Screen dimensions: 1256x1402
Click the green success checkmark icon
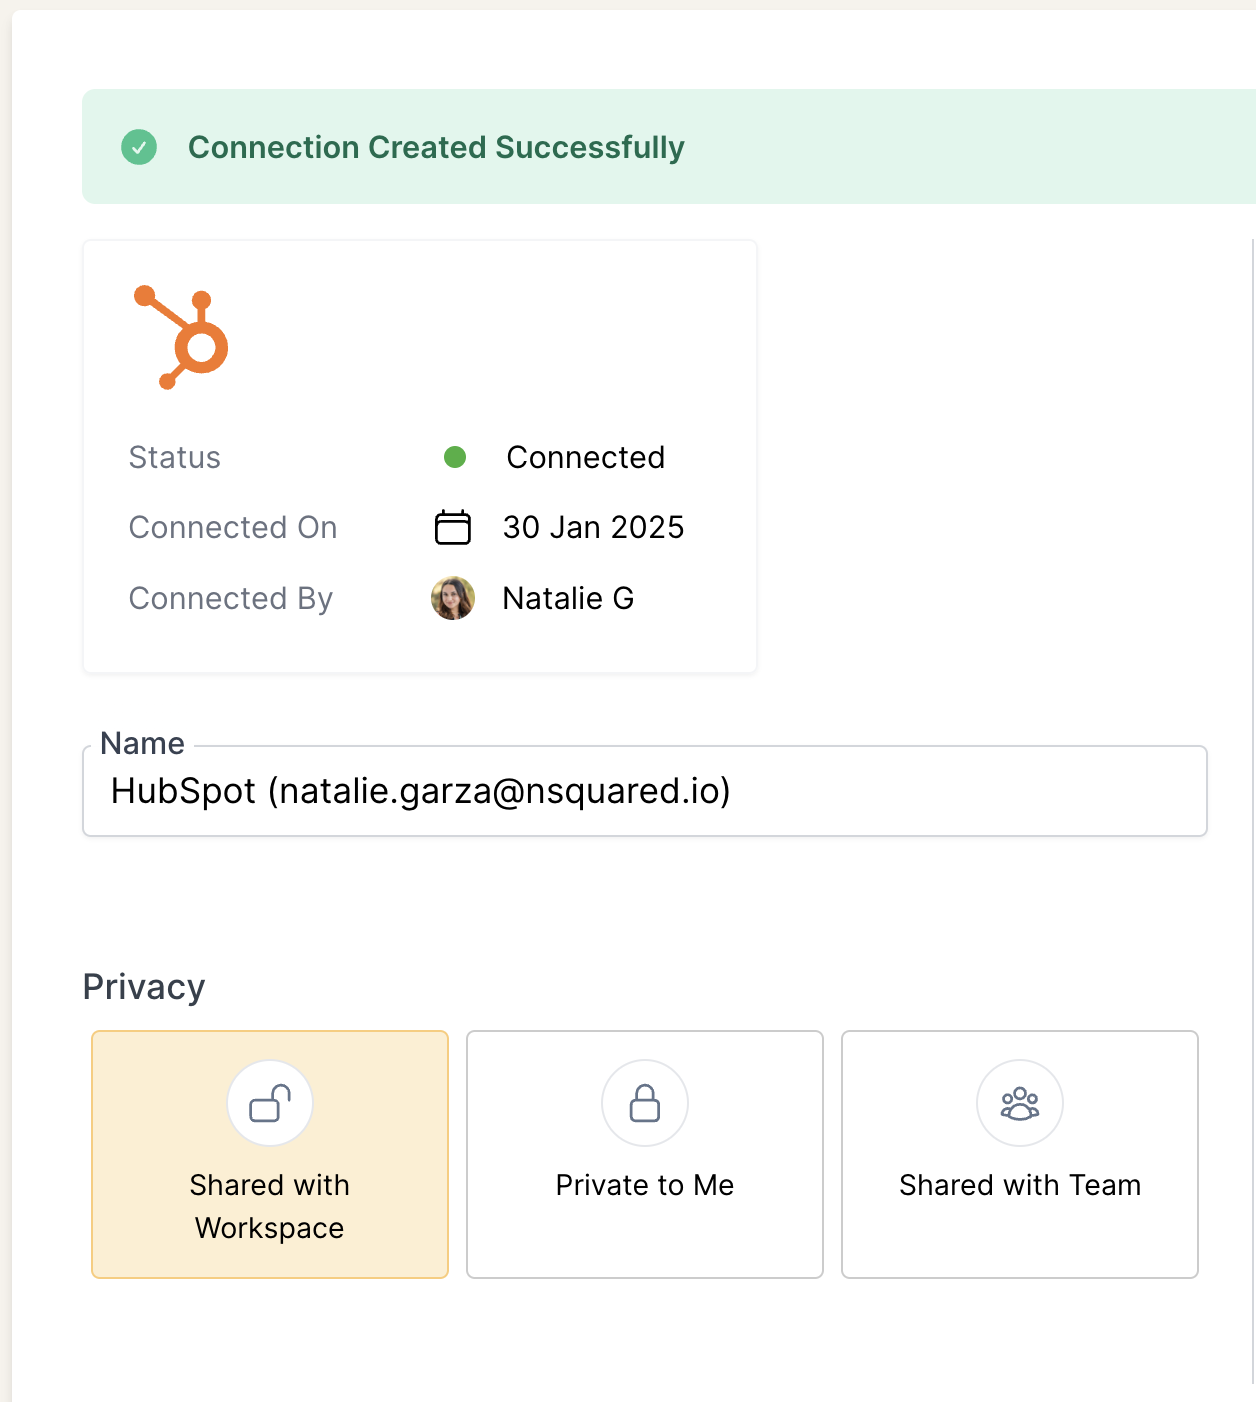(x=139, y=147)
